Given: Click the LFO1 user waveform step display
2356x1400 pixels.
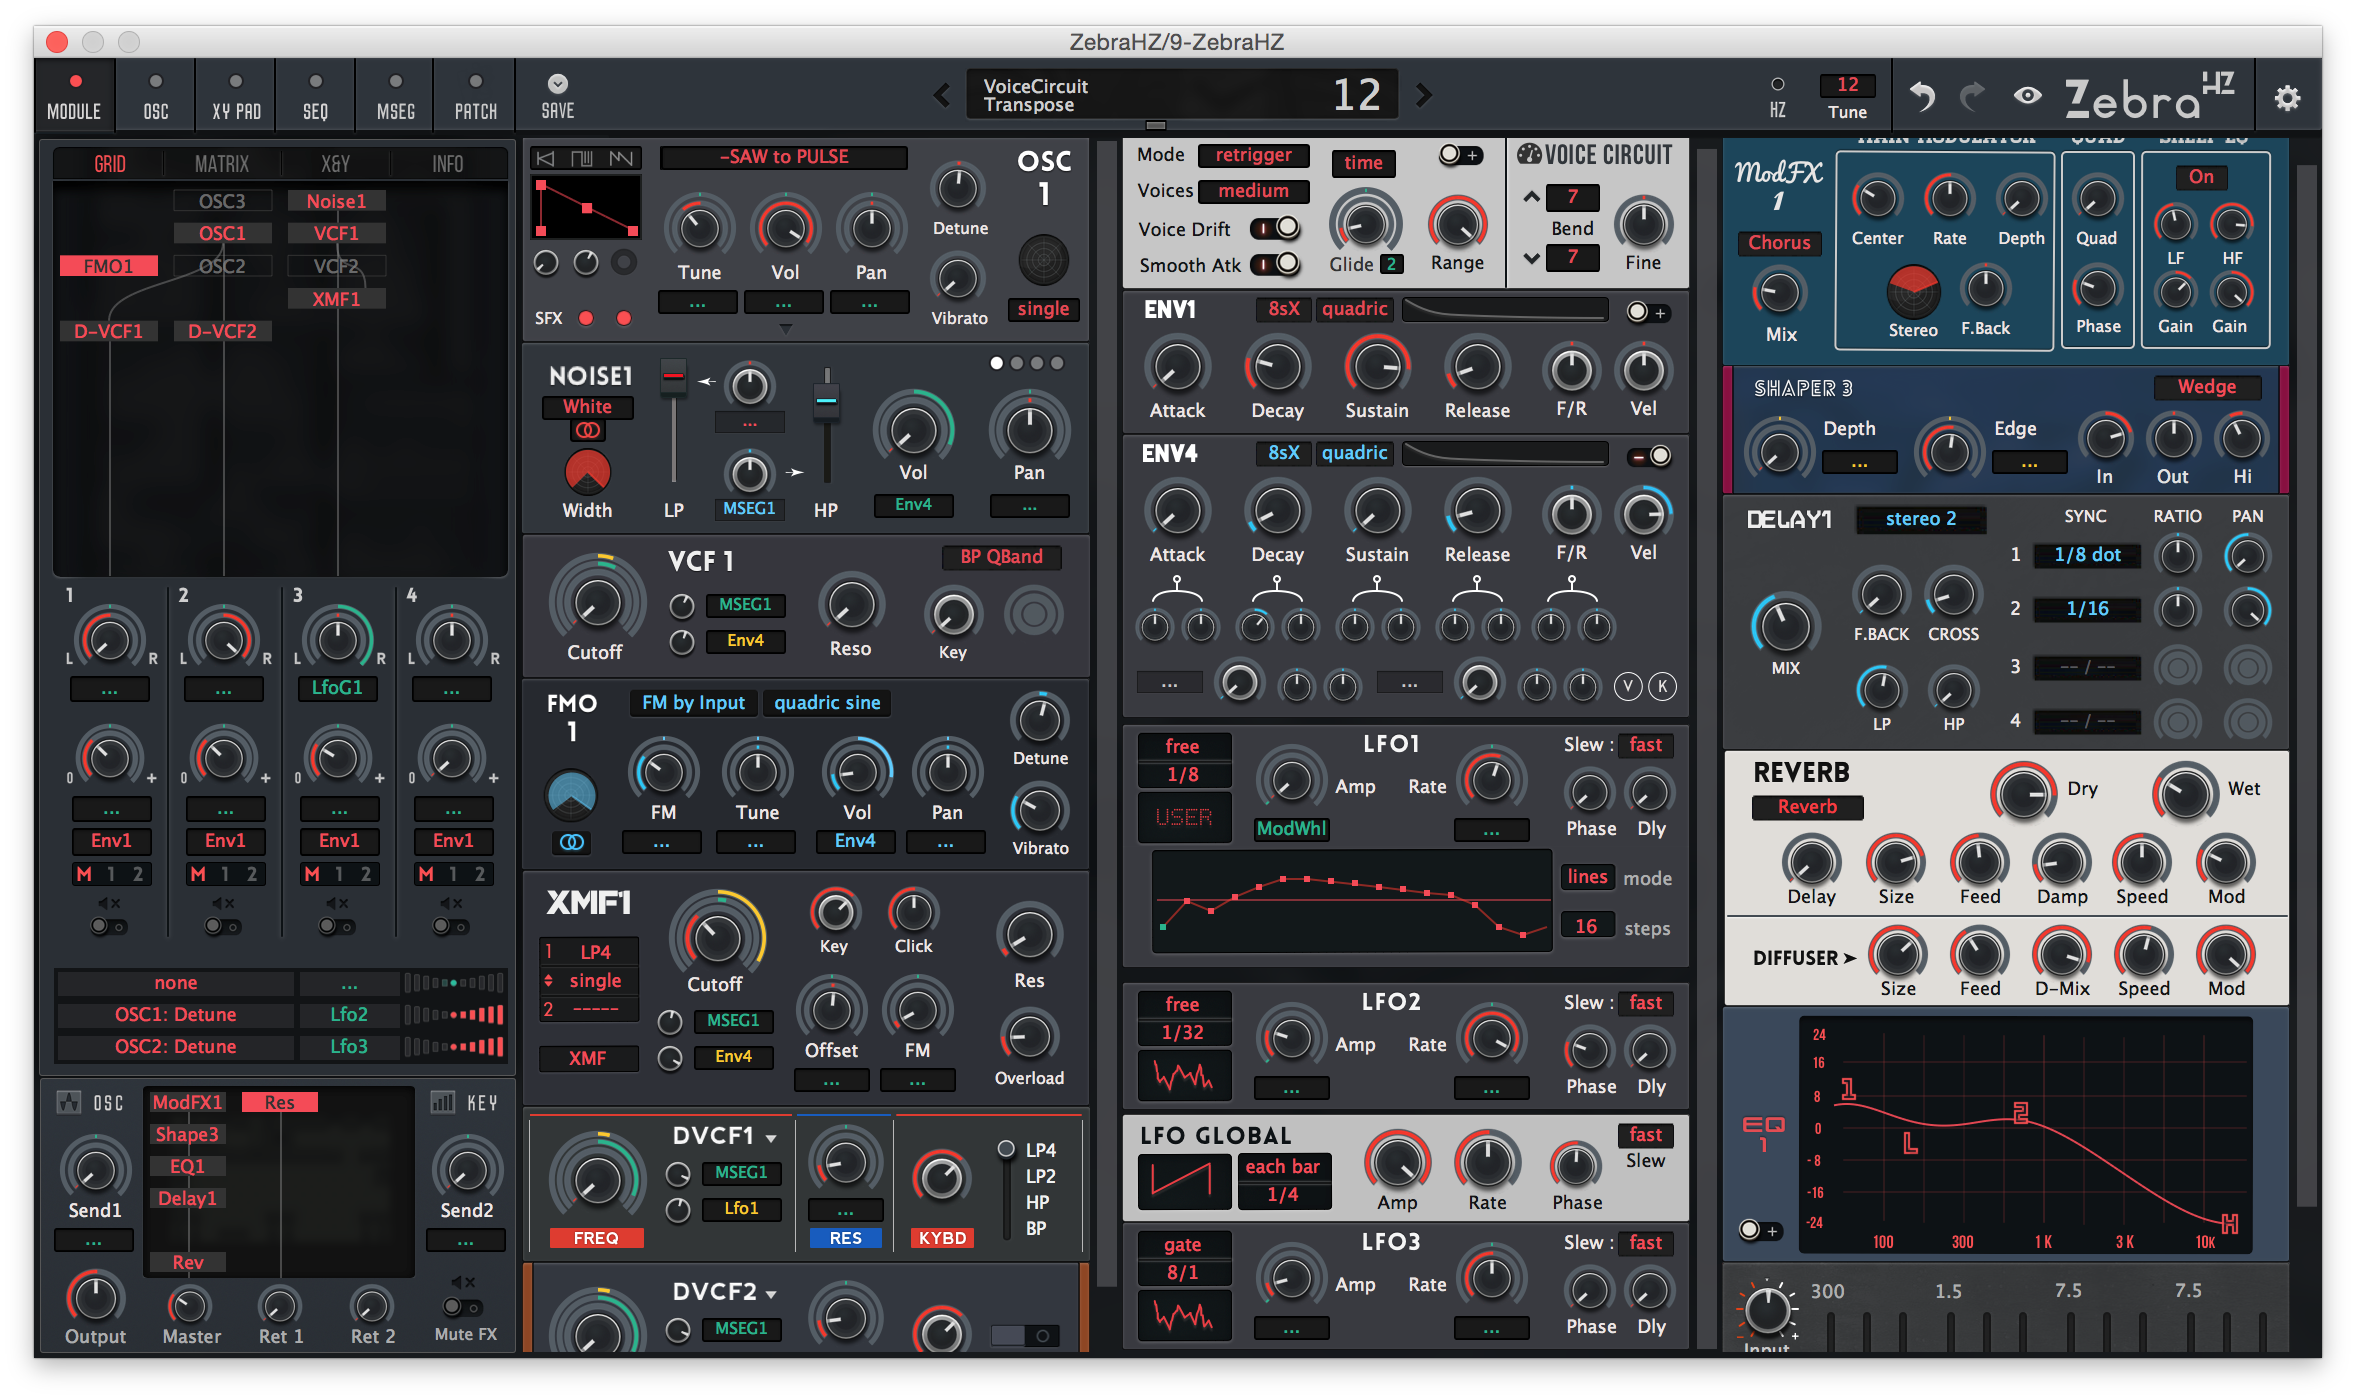Looking at the screenshot, I should point(1350,902).
